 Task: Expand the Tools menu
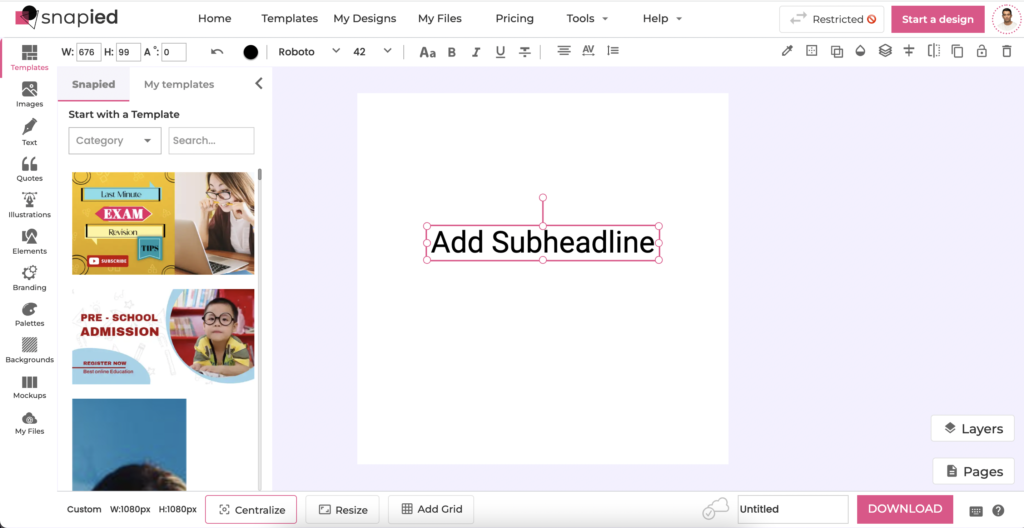pos(587,18)
